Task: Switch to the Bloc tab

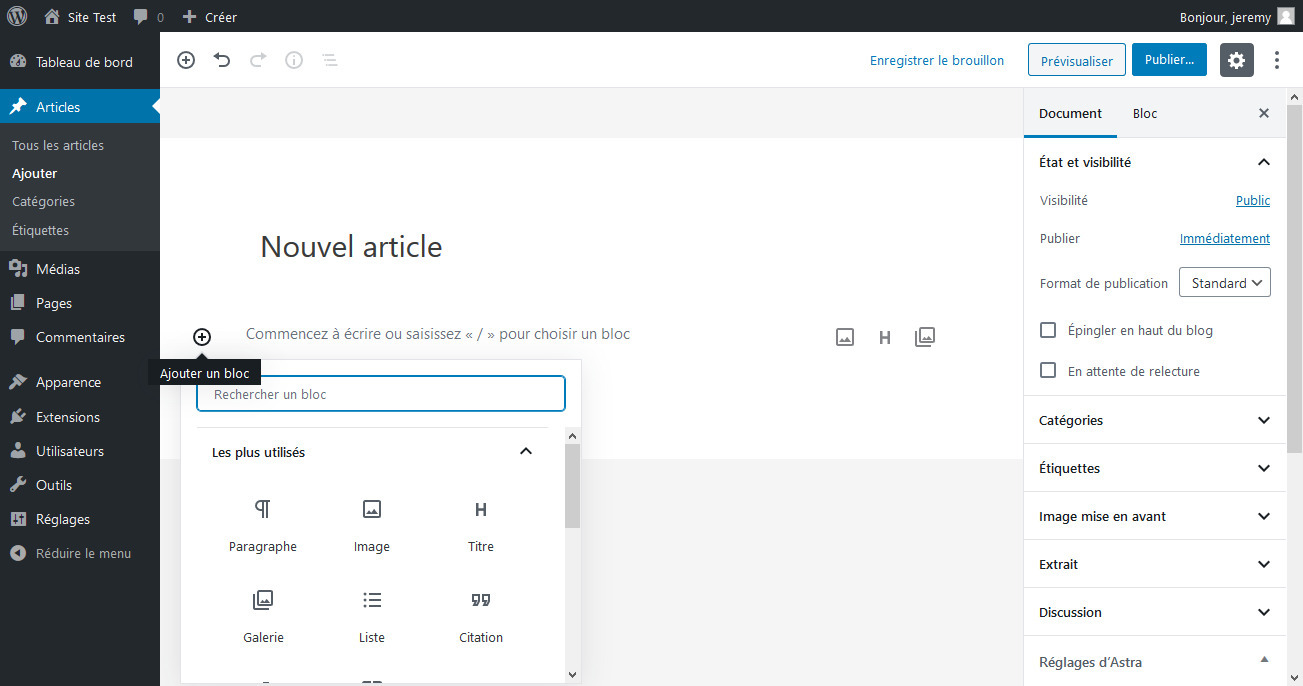Action: click(1145, 113)
